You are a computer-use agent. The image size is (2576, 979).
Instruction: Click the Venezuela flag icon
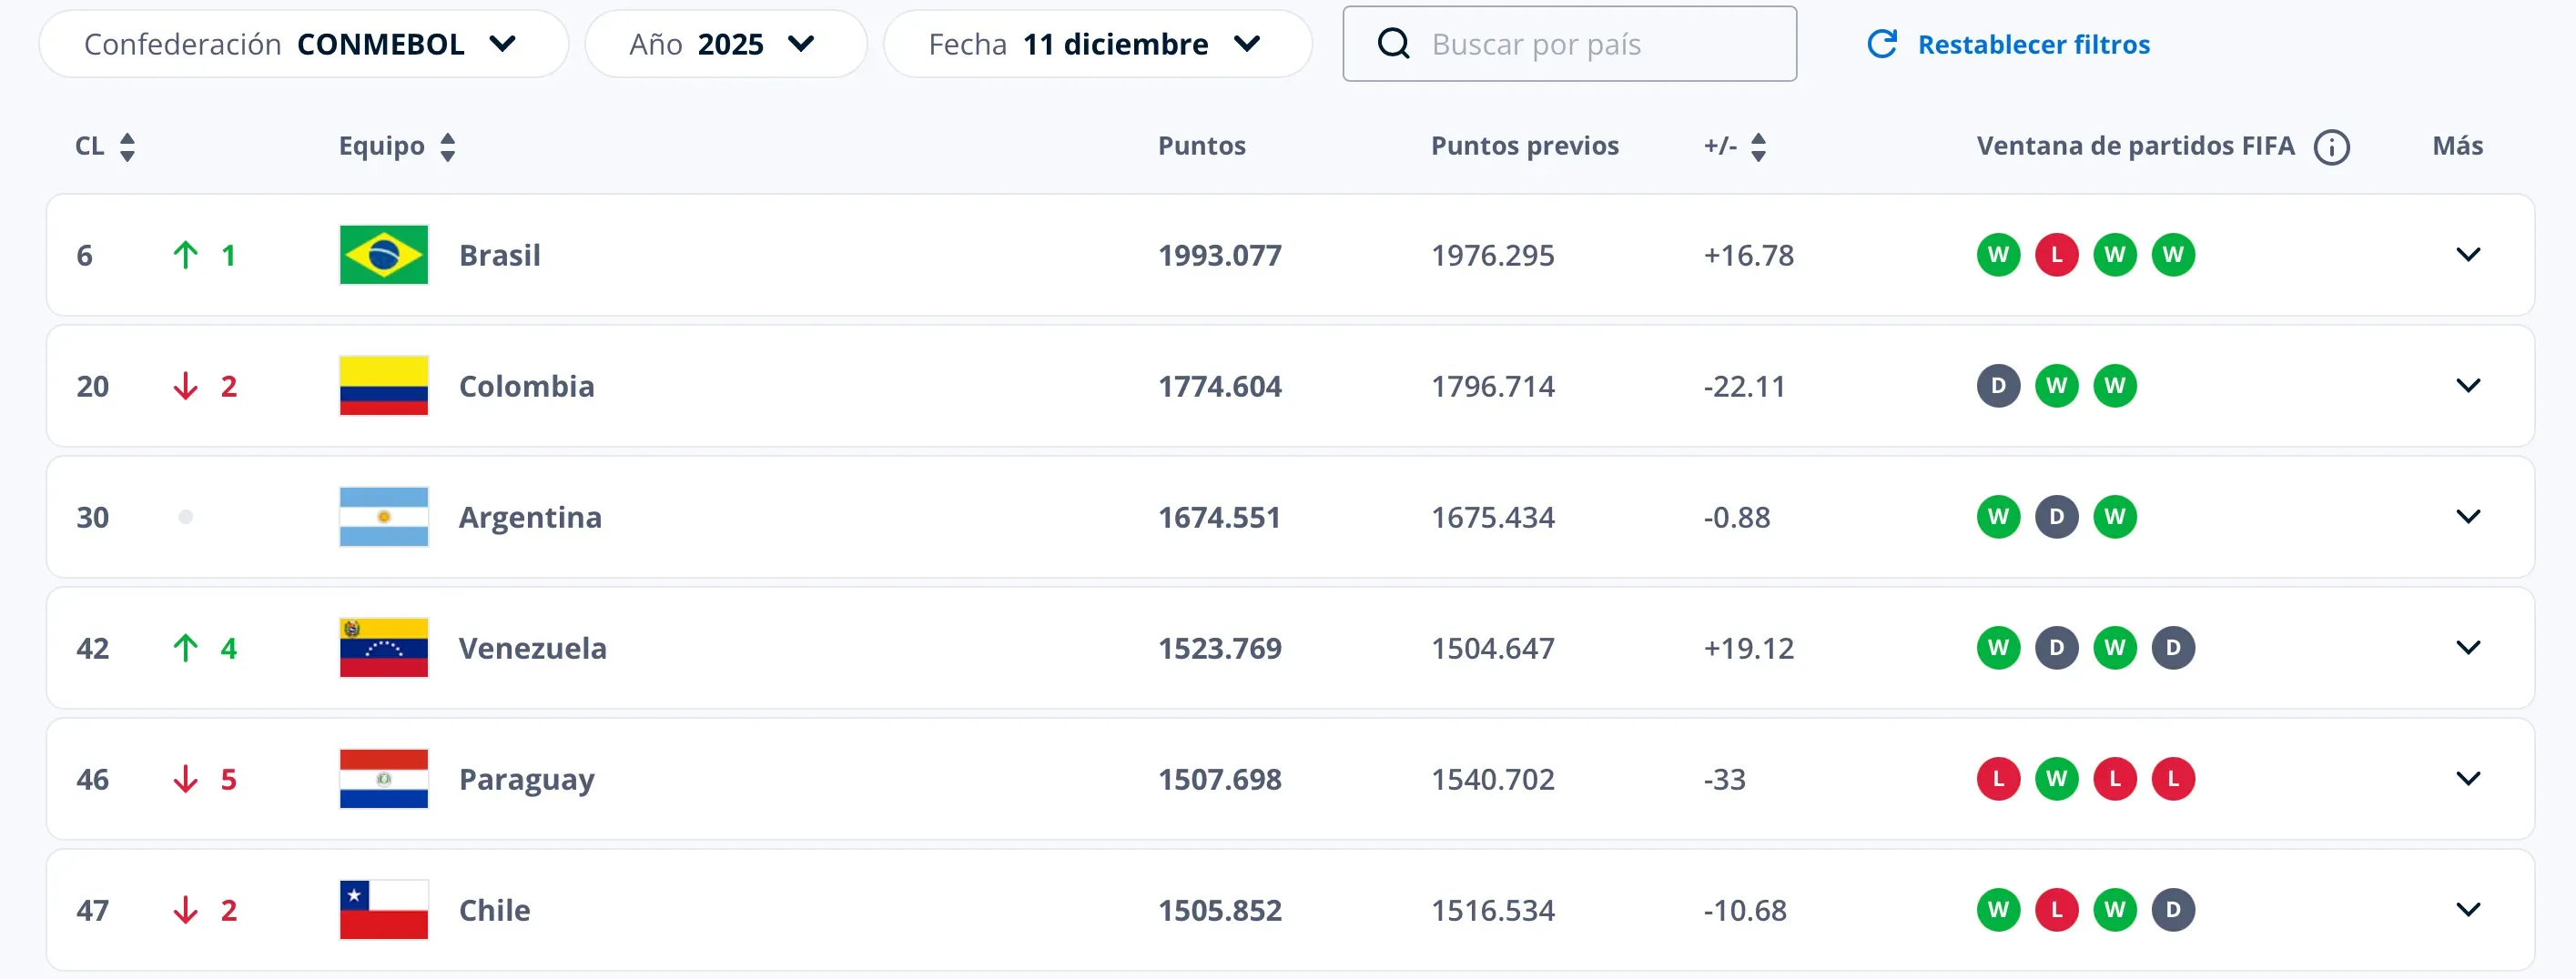coord(384,648)
